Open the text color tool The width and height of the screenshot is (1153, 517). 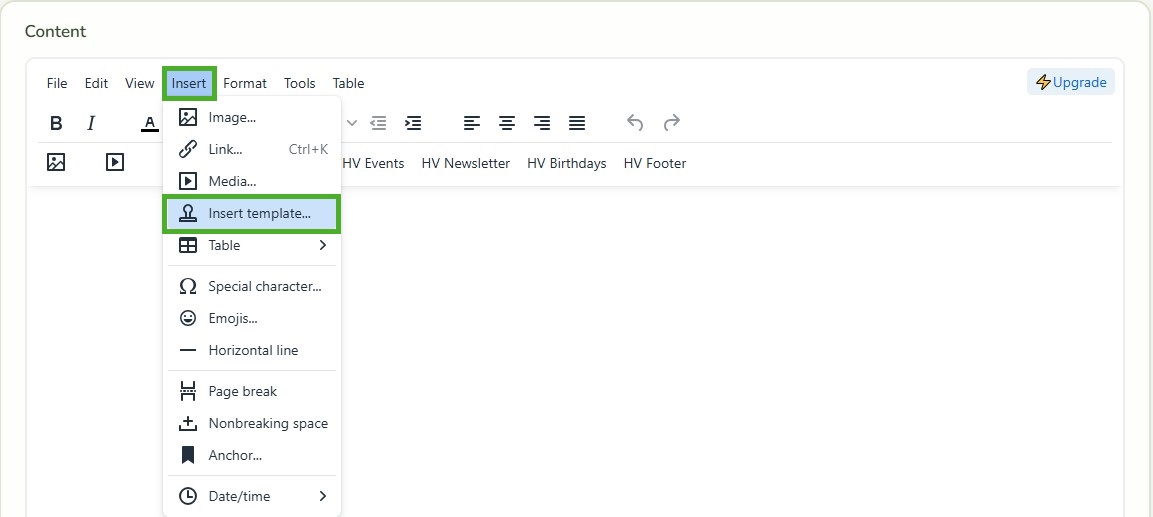[x=150, y=123]
